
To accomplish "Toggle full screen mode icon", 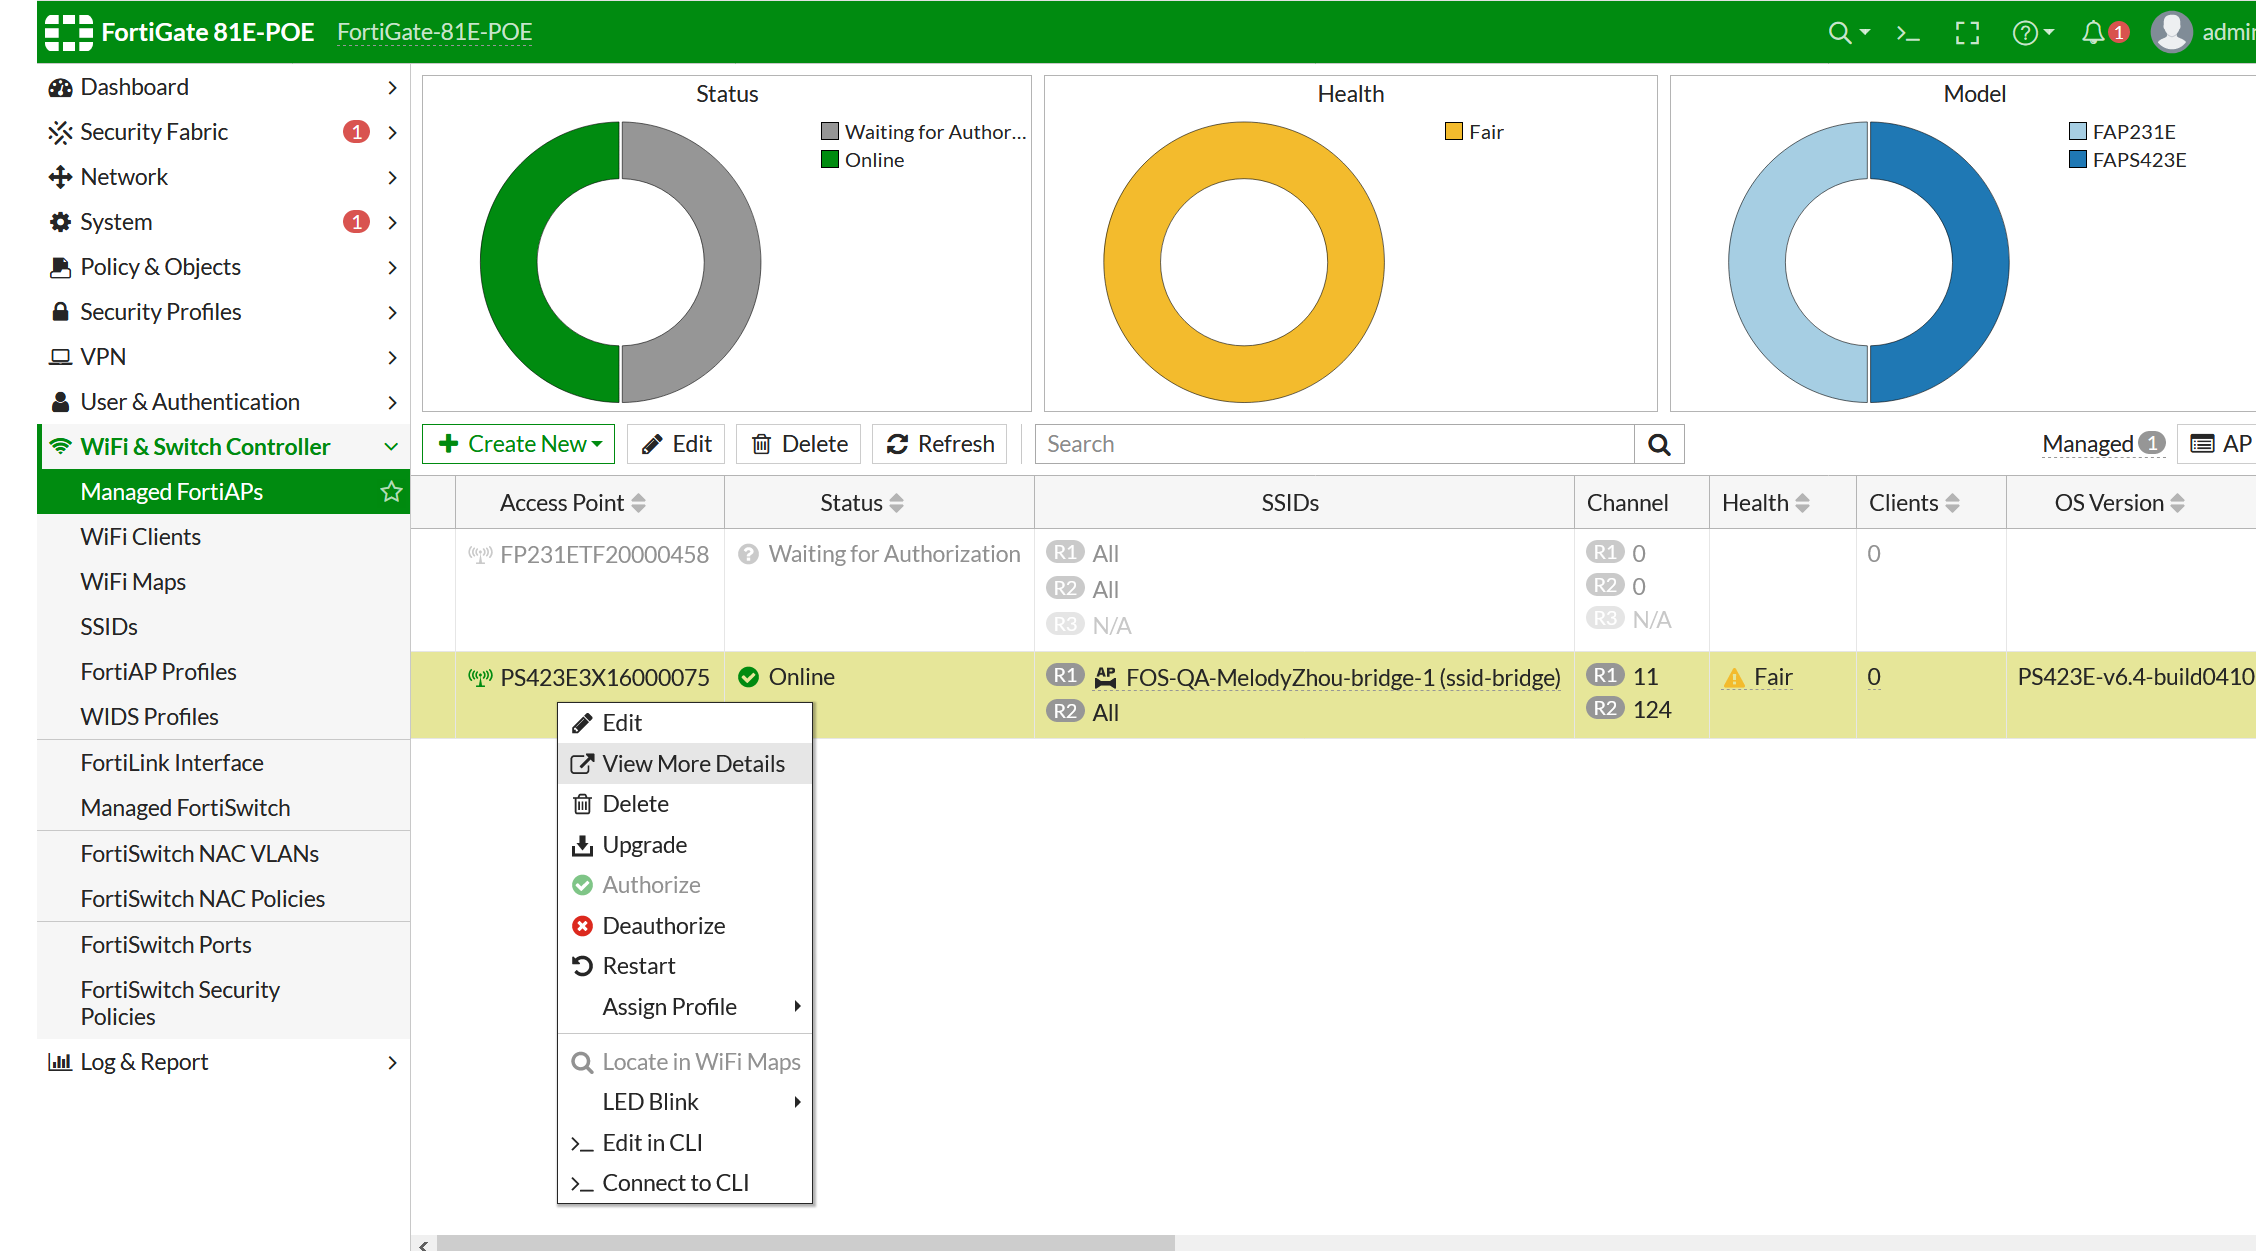I will (x=1967, y=33).
